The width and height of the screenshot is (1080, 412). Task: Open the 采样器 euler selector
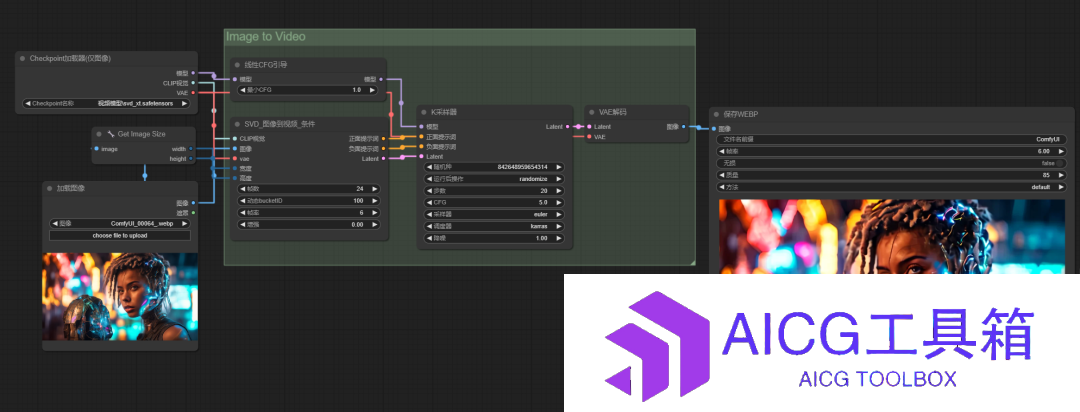click(x=495, y=214)
